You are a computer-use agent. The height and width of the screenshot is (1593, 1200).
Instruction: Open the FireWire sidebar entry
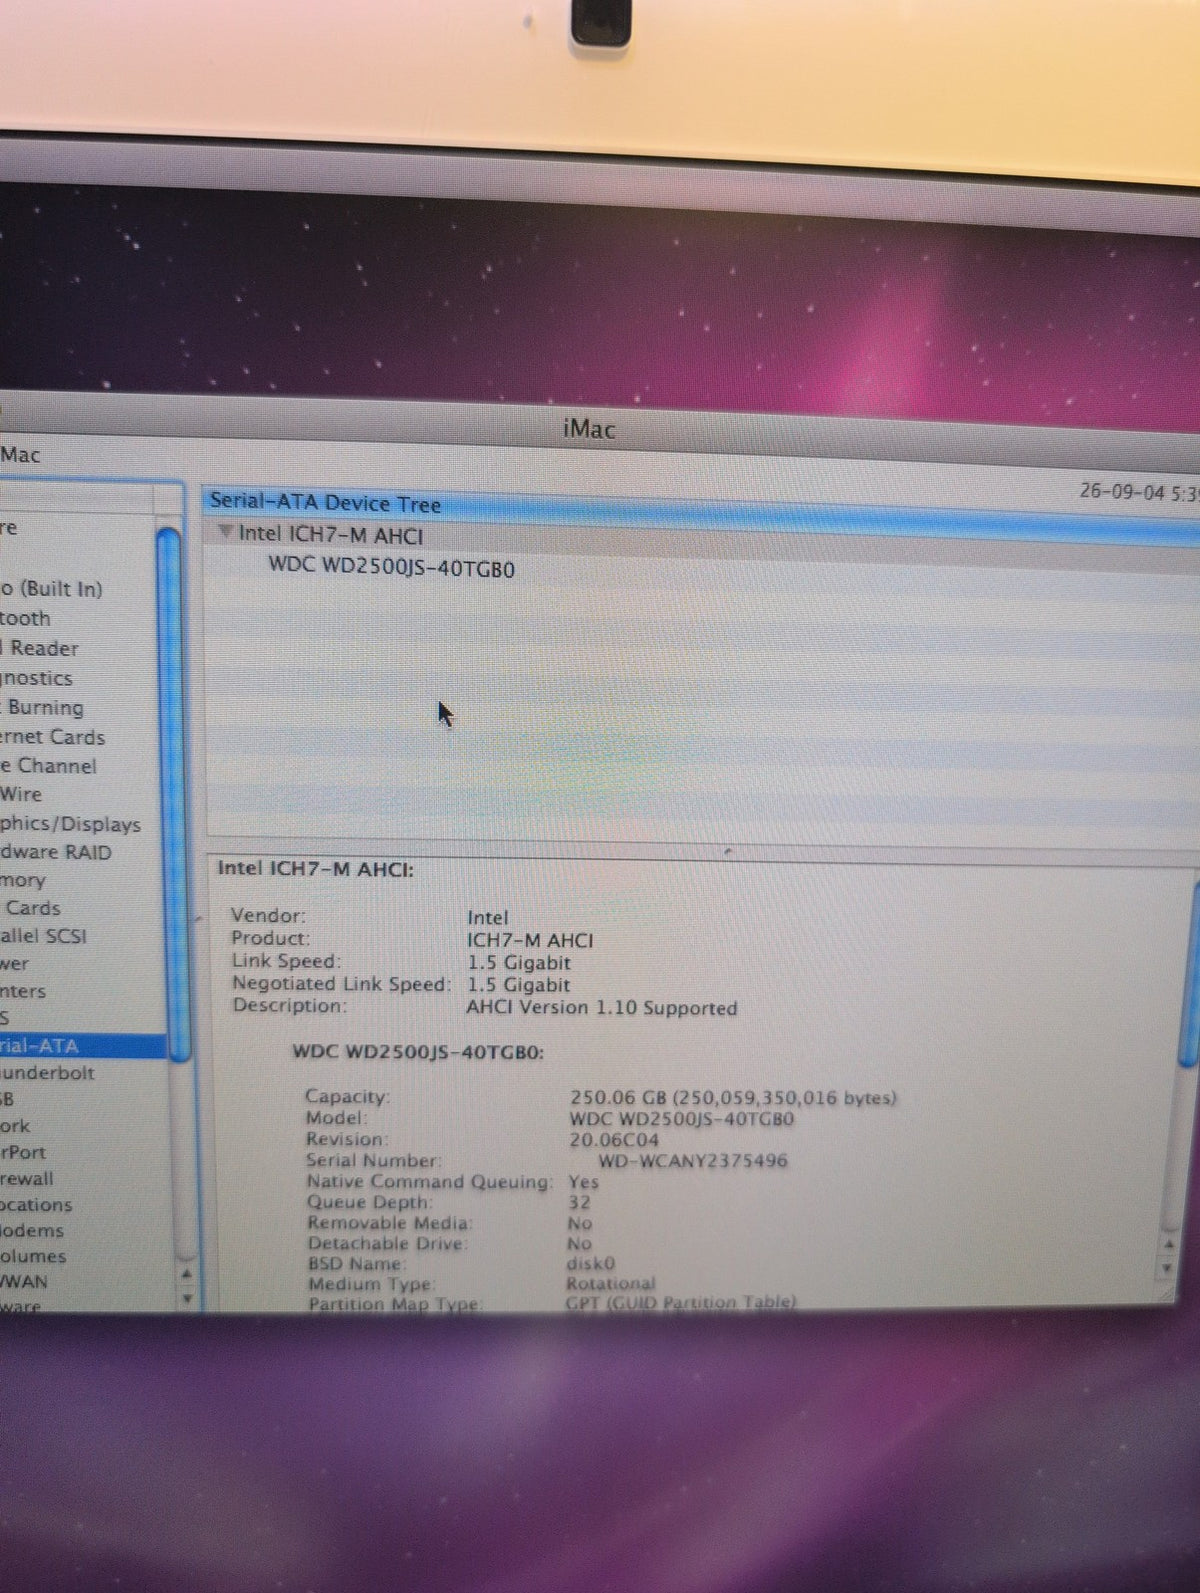(x=21, y=794)
